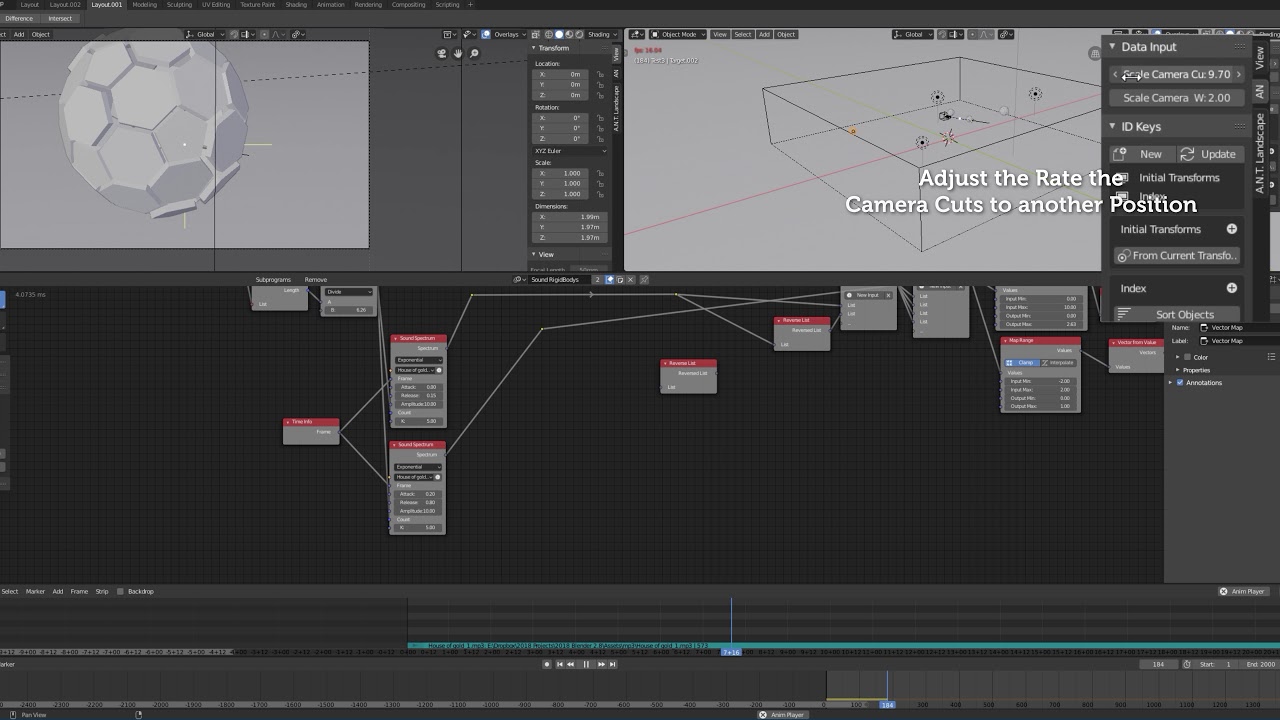Screen dimensions: 1280x720
Task: Open the XYZ Euler rotation mode dropdown
Action: 569,150
